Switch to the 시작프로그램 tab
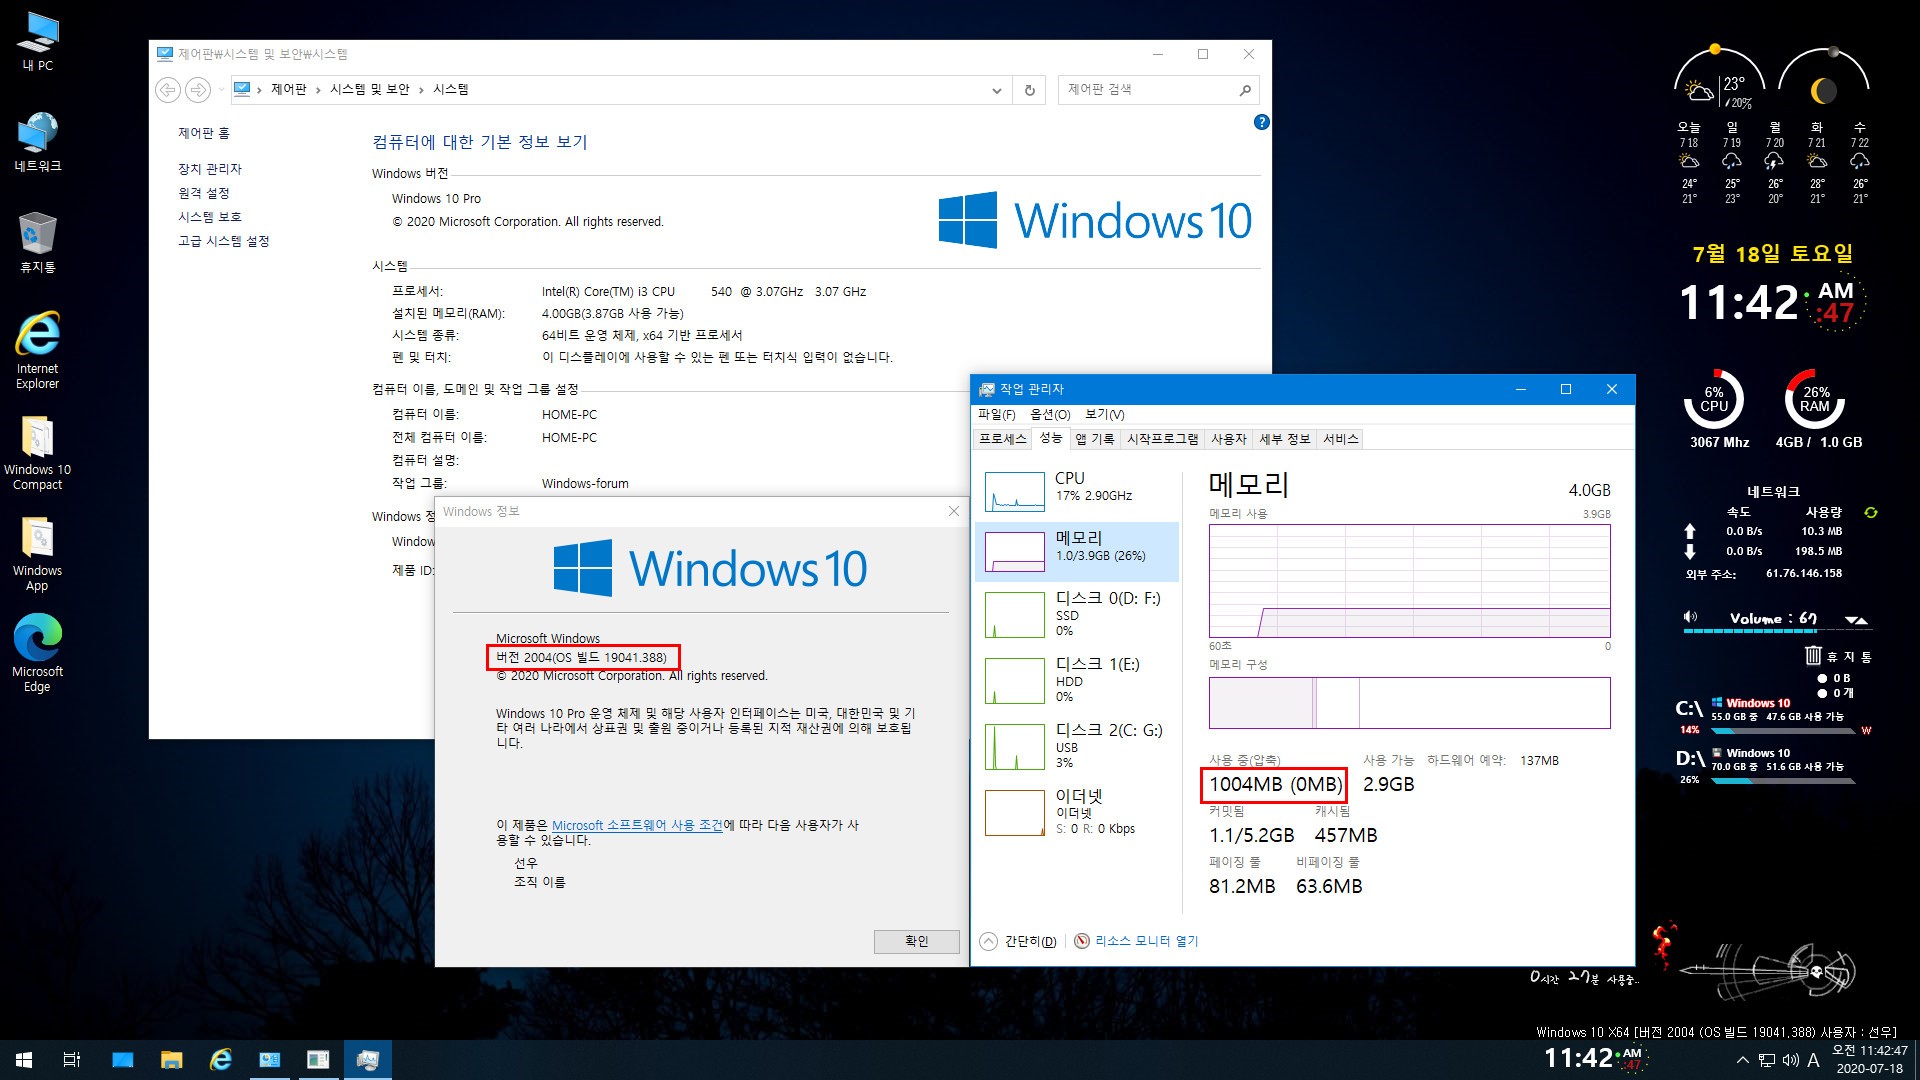The image size is (1920, 1080). [x=1163, y=439]
